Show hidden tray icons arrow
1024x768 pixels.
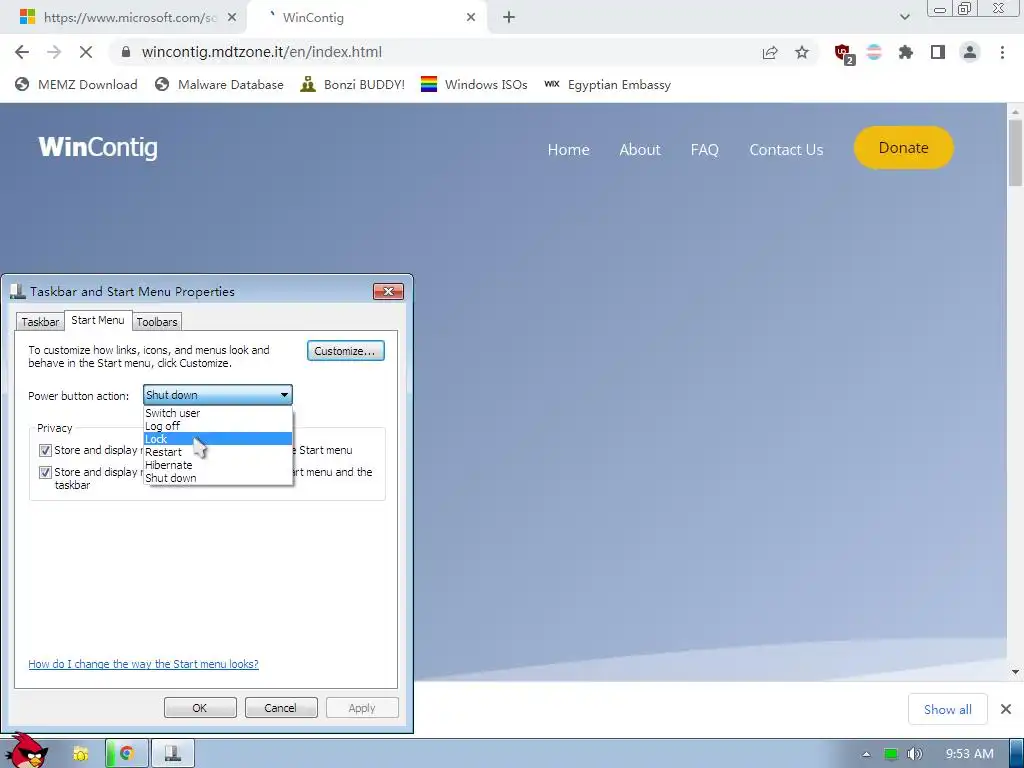pyautogui.click(x=866, y=754)
